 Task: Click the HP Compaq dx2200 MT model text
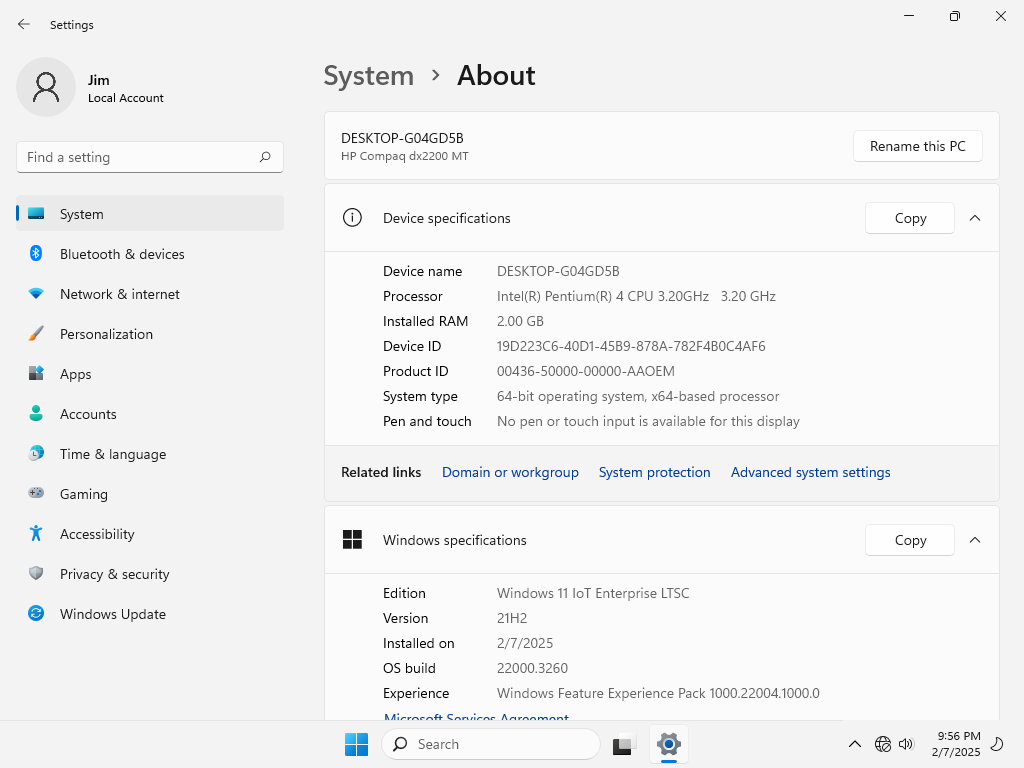click(x=405, y=156)
